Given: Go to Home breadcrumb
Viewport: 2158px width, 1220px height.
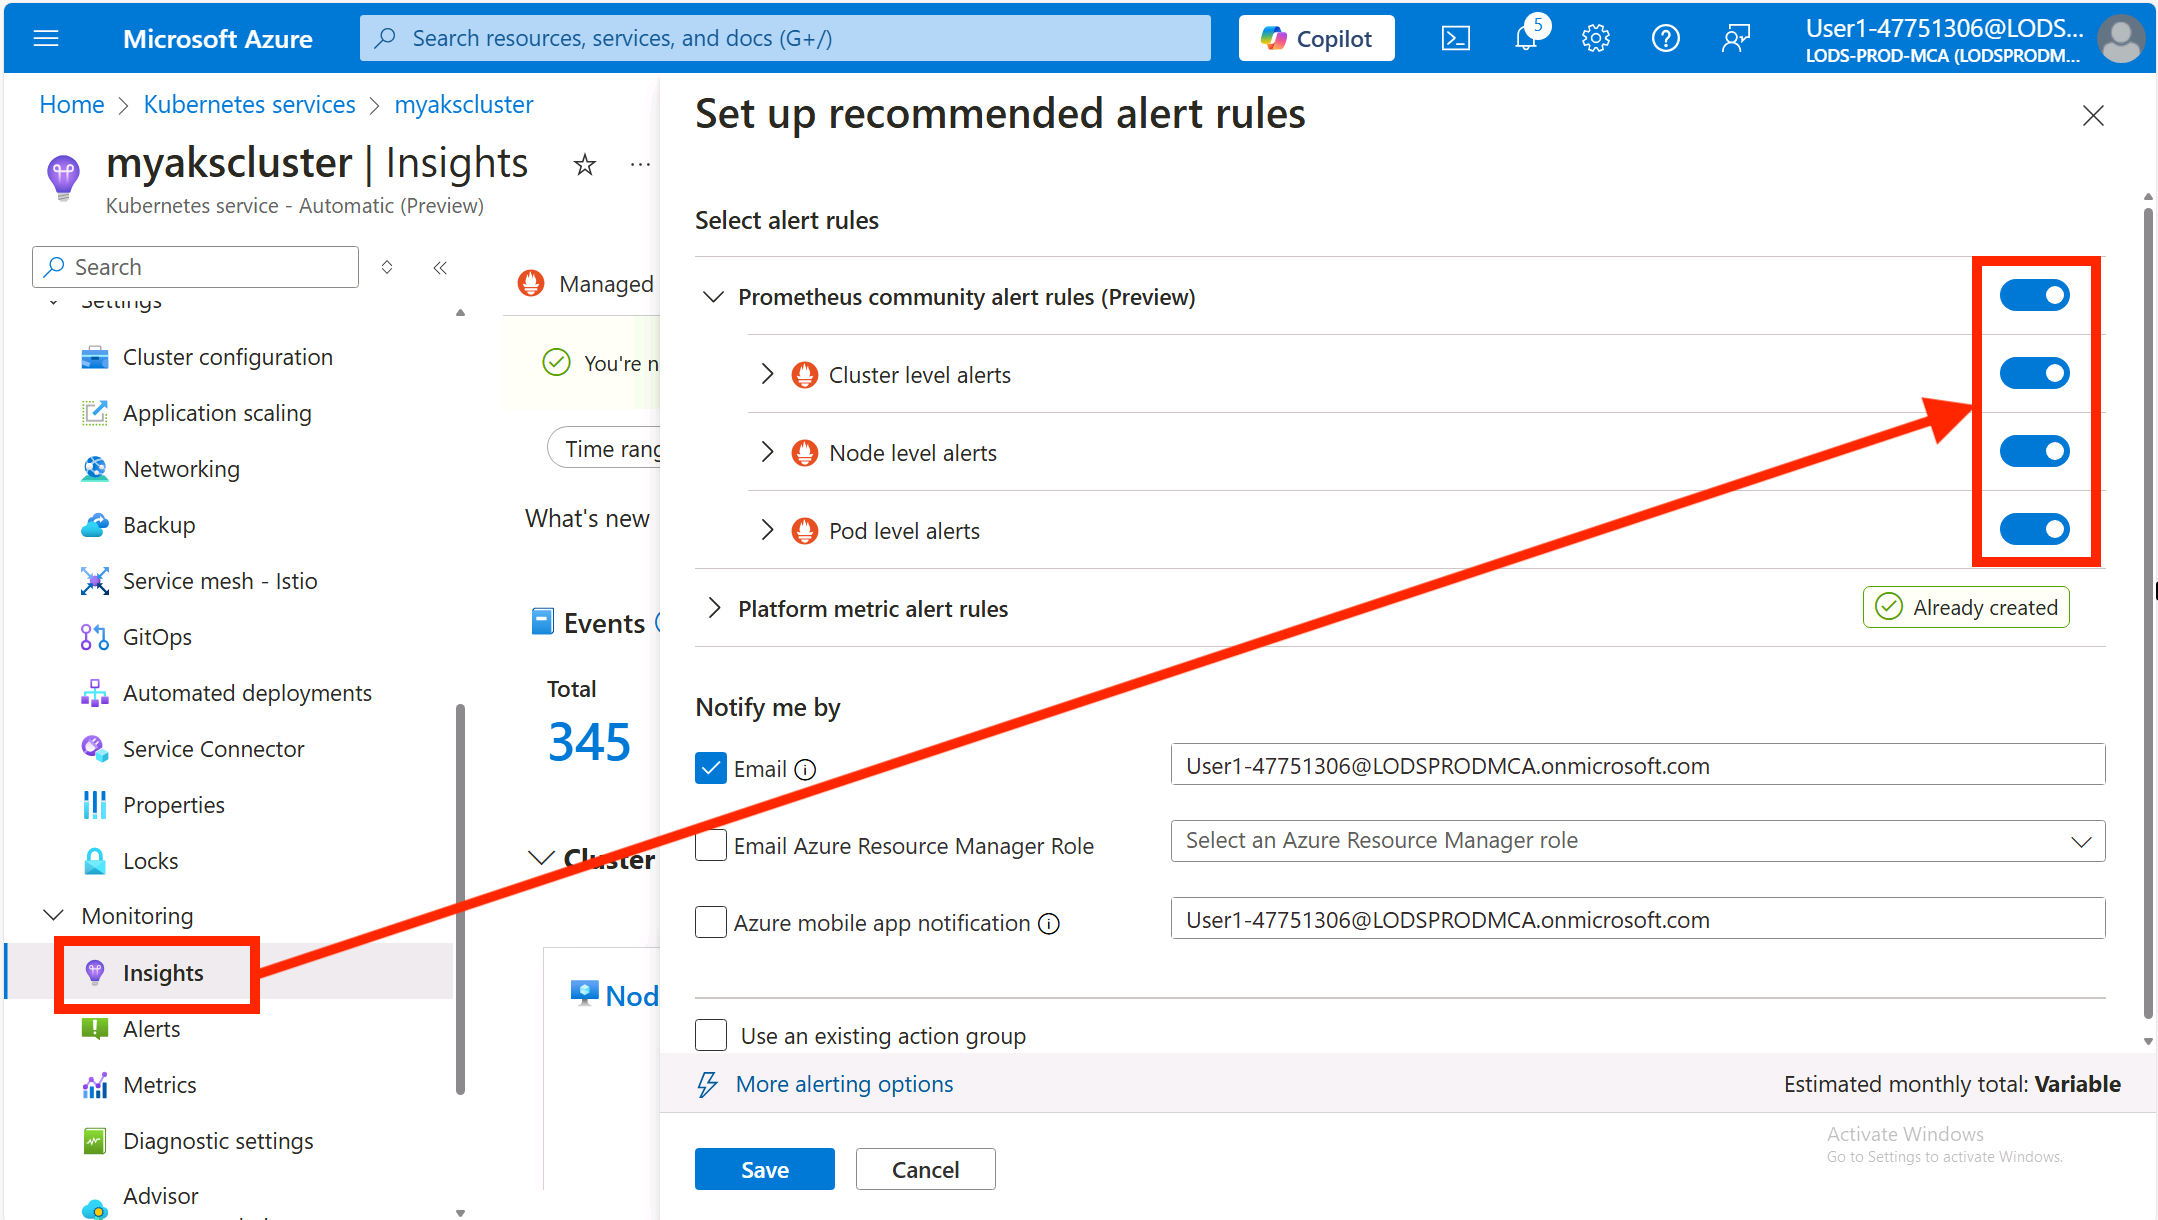Looking at the screenshot, I should point(72,104).
